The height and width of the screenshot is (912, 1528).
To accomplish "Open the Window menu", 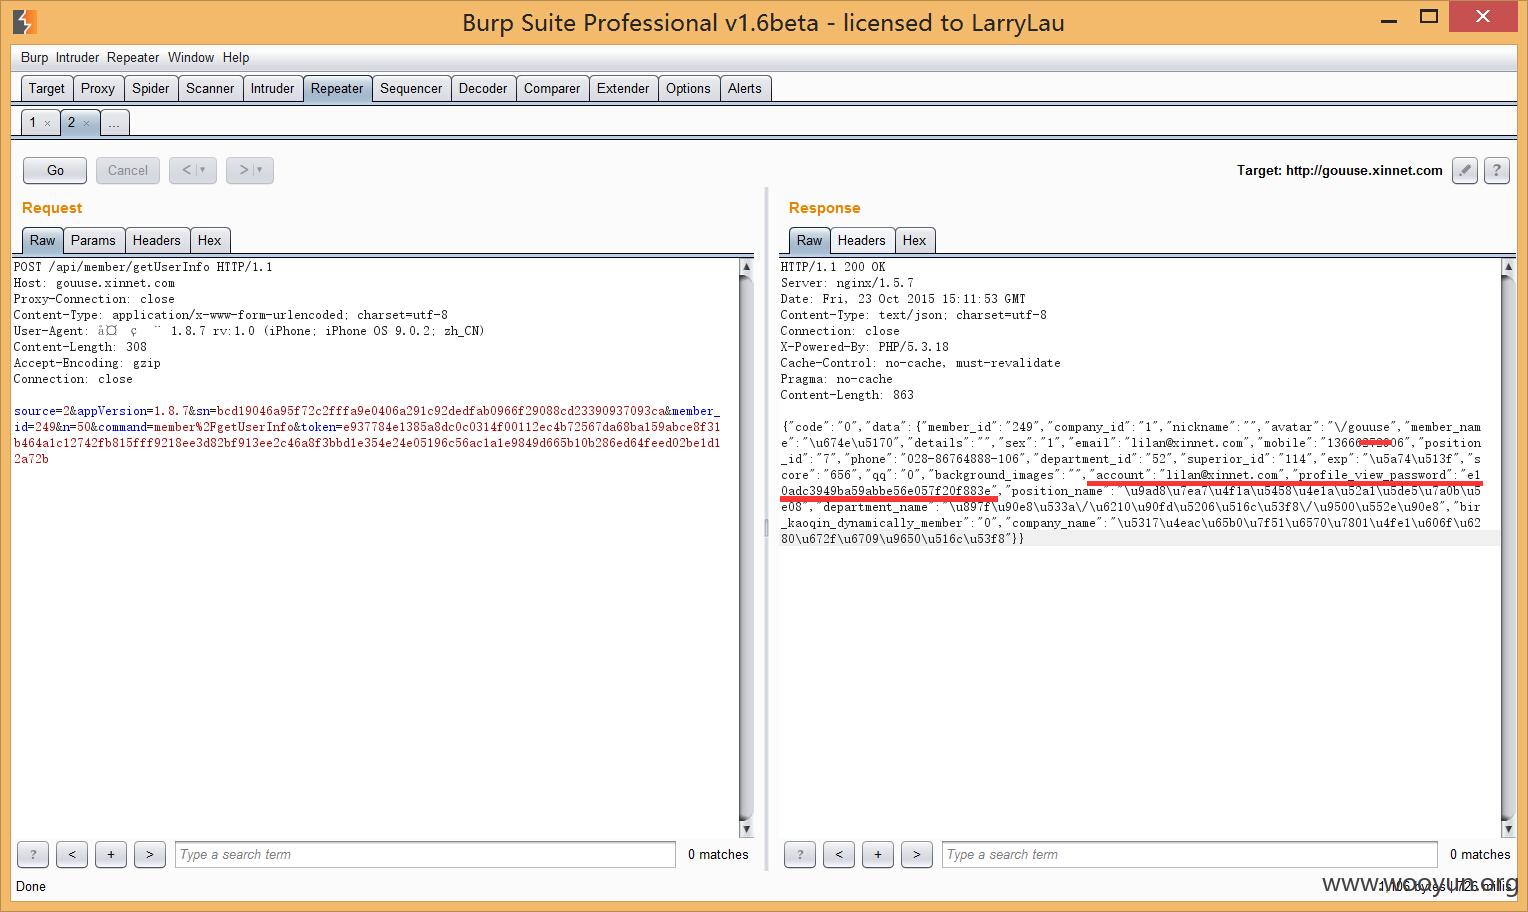I will point(191,57).
